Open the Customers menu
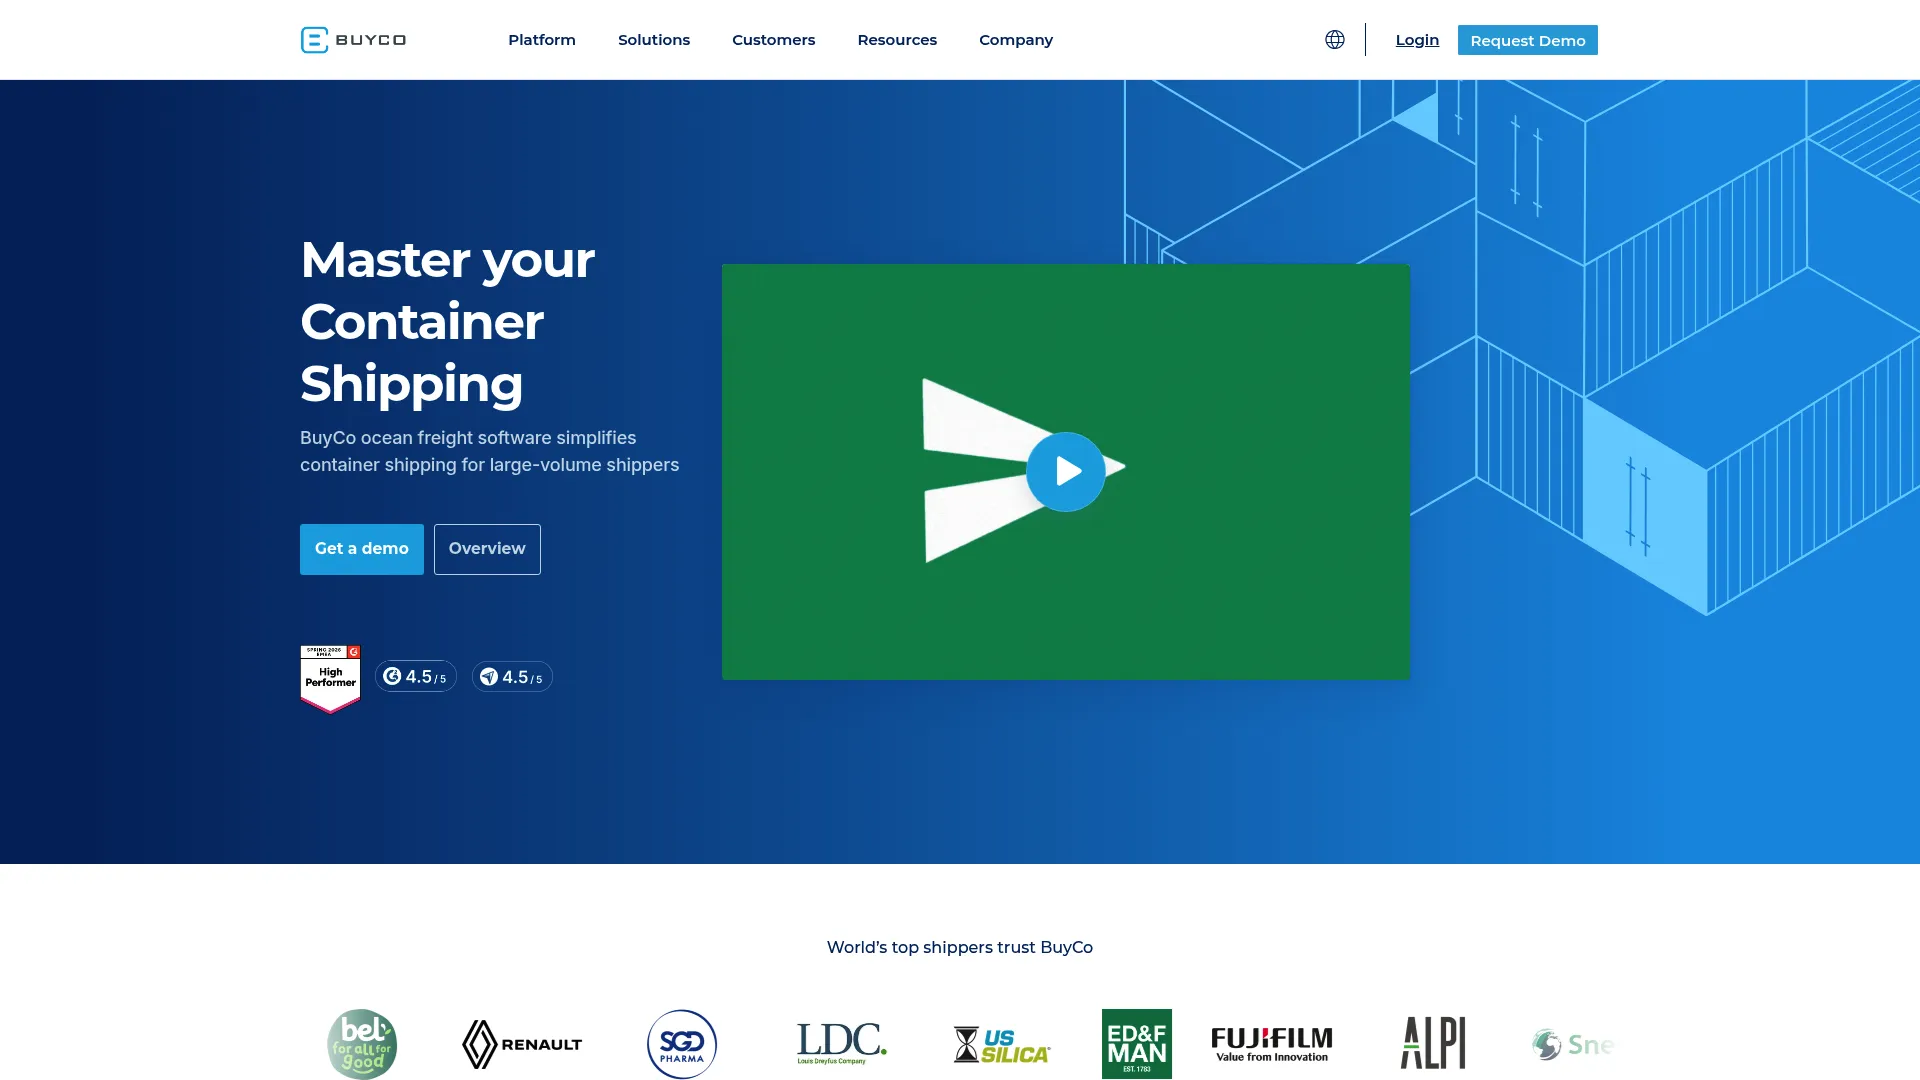The width and height of the screenshot is (1920, 1080). (774, 40)
